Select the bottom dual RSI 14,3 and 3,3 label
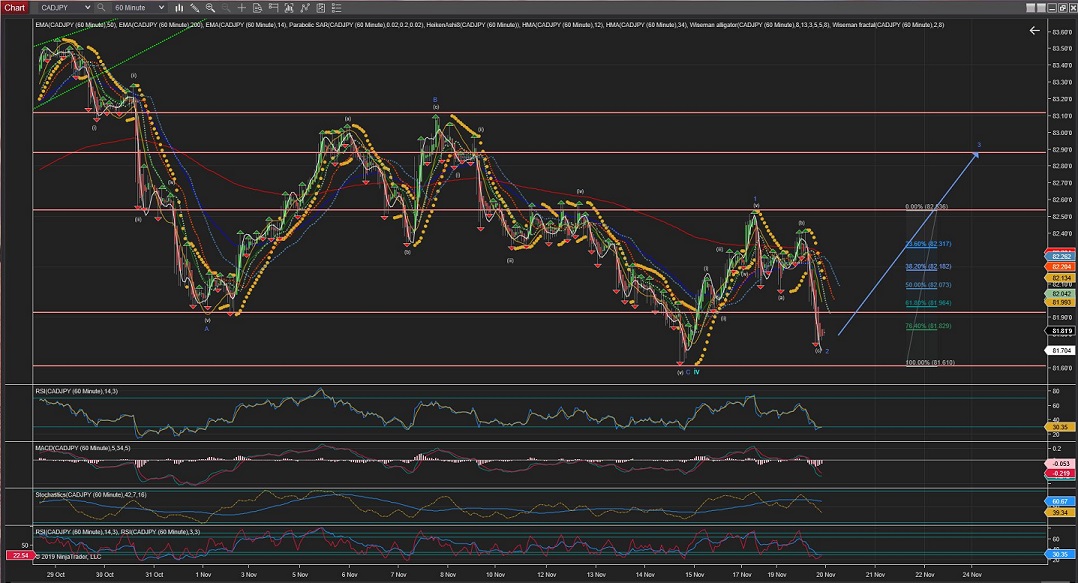This screenshot has width=1078, height=583. click(x=118, y=532)
